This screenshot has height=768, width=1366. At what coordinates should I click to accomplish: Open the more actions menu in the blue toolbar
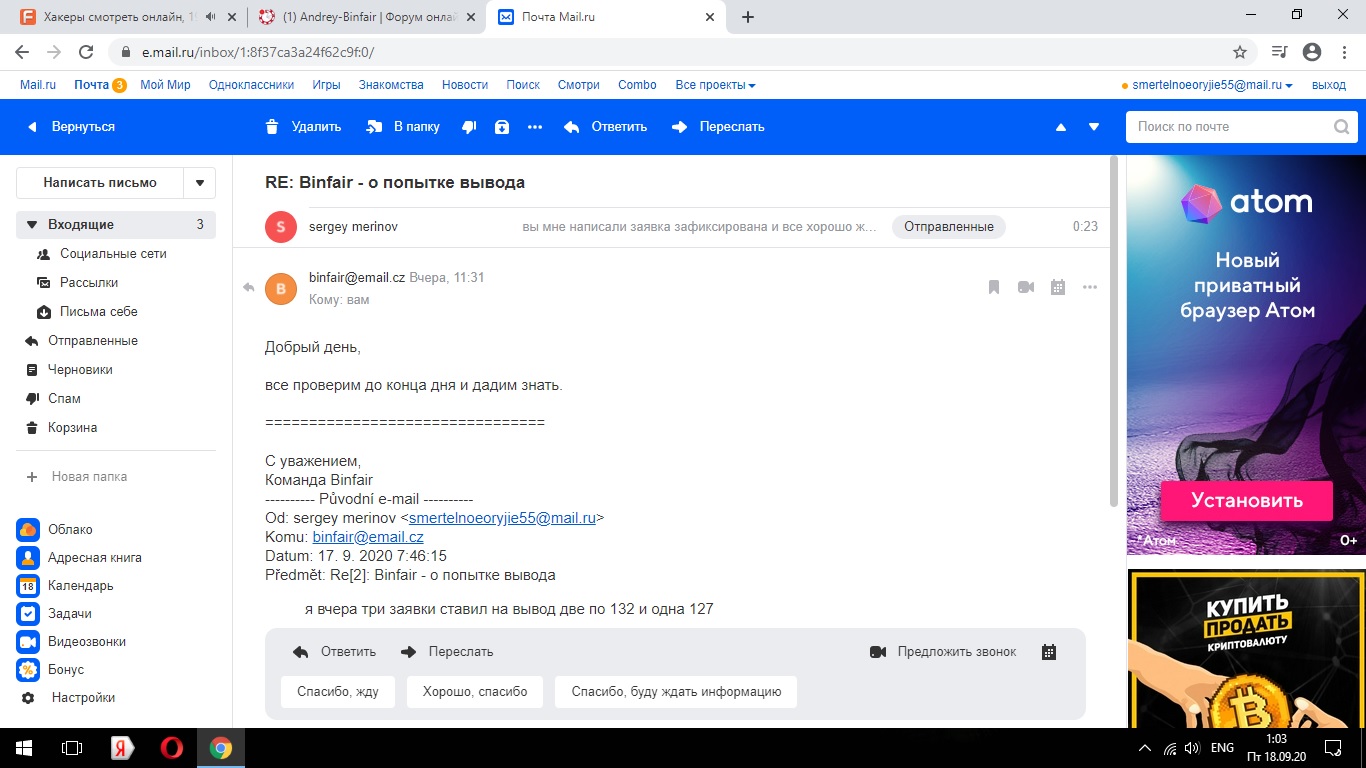pos(535,127)
